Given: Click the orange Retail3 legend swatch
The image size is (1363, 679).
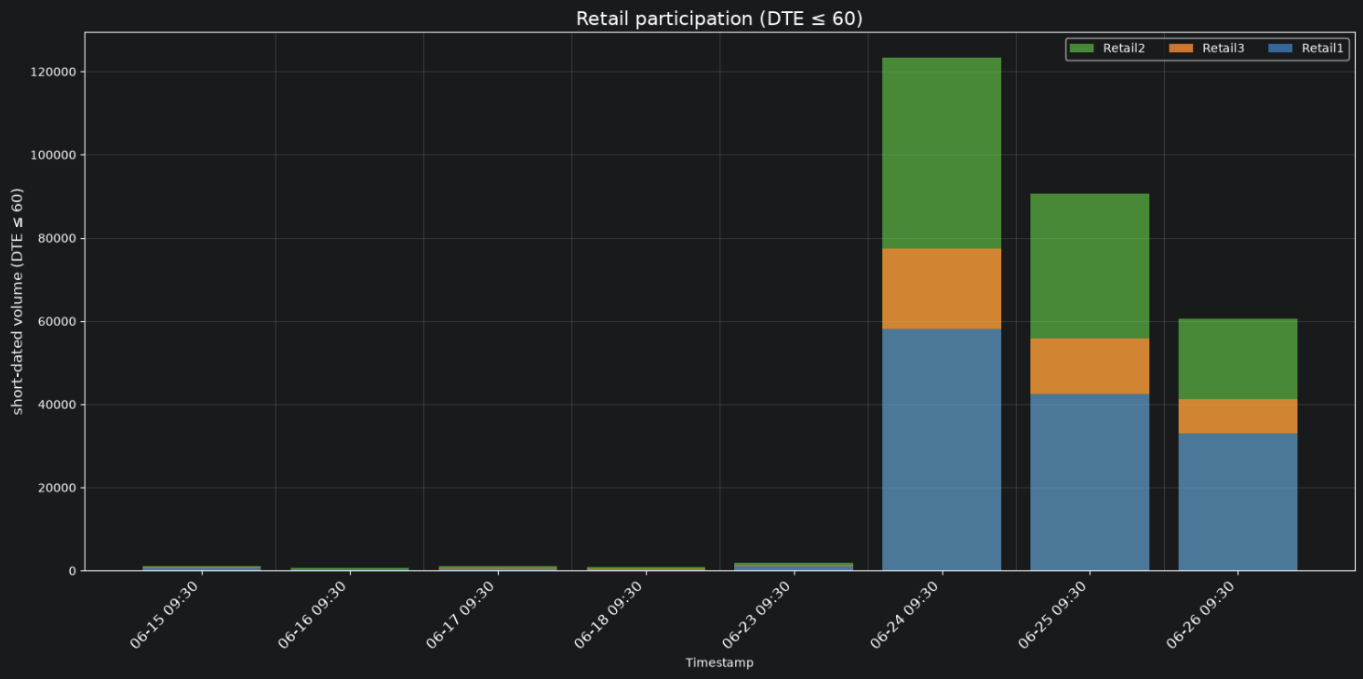Looking at the screenshot, I should click(x=1181, y=48).
